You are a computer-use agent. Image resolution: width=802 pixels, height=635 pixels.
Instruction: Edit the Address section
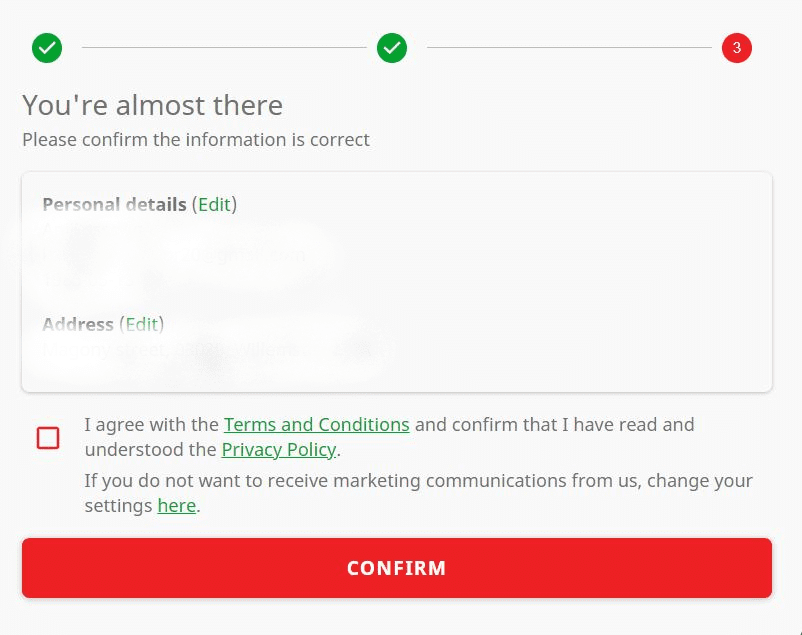pos(142,324)
